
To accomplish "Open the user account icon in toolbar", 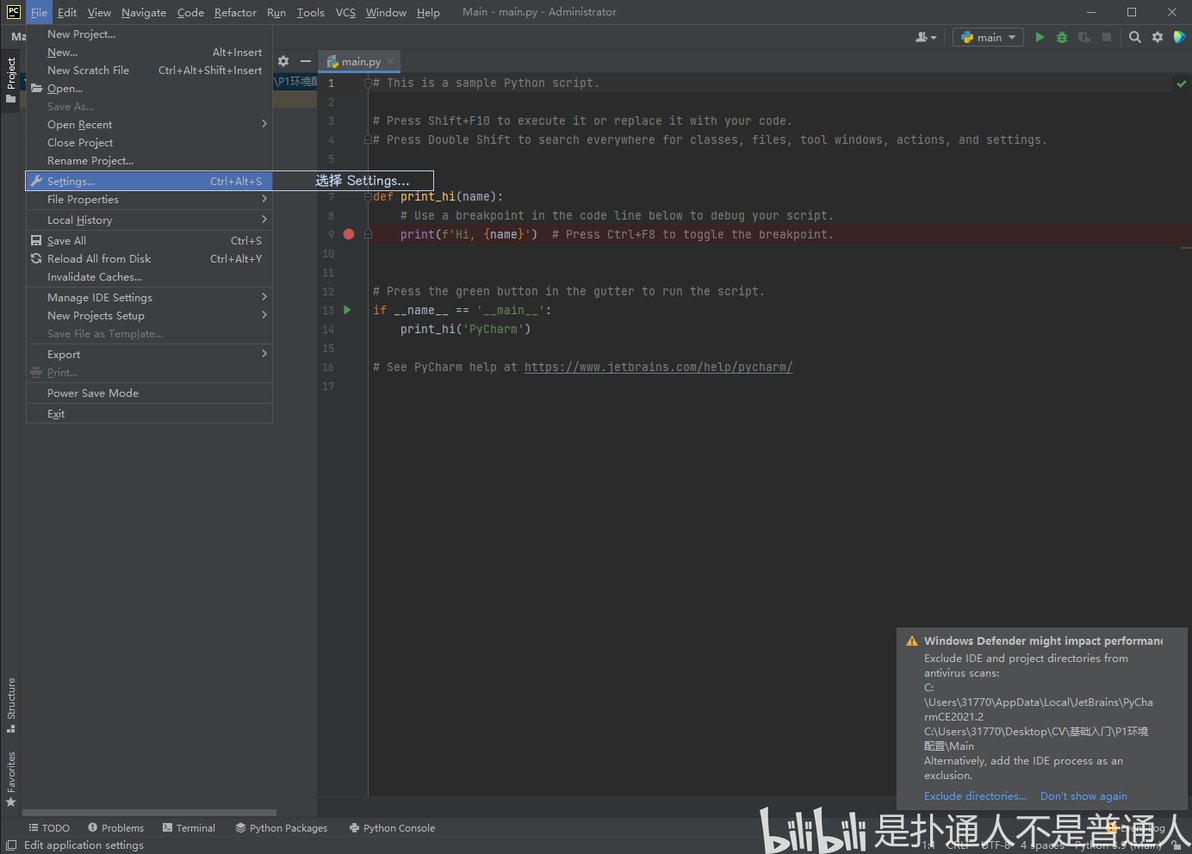I will point(925,37).
